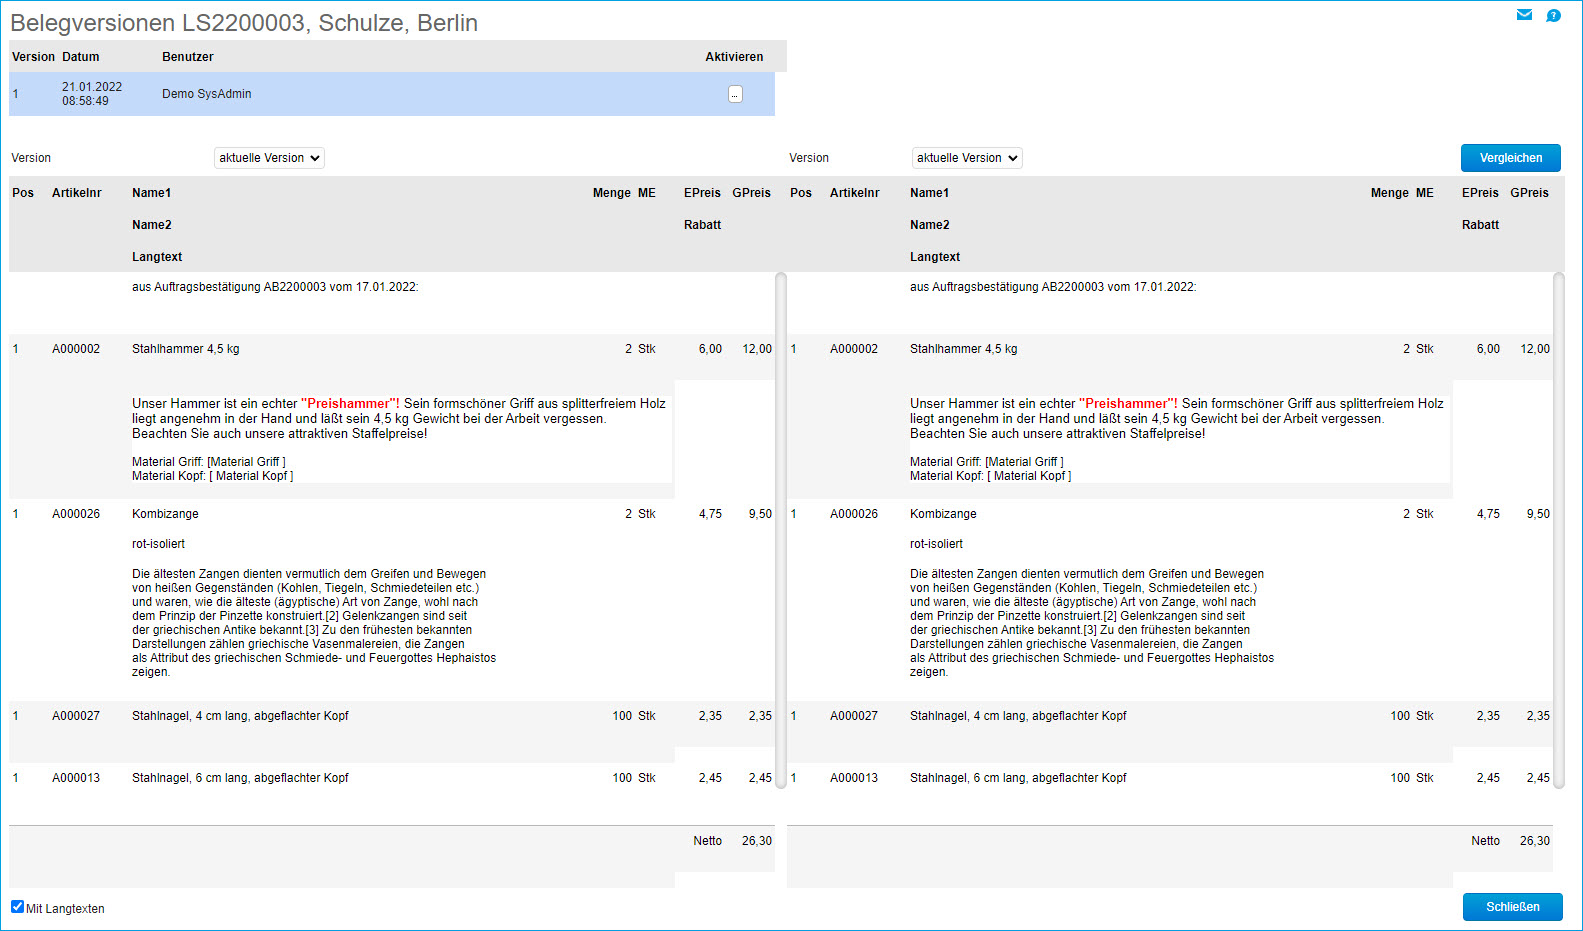
Task: Open the help speech bubble icon
Action: click(1553, 15)
